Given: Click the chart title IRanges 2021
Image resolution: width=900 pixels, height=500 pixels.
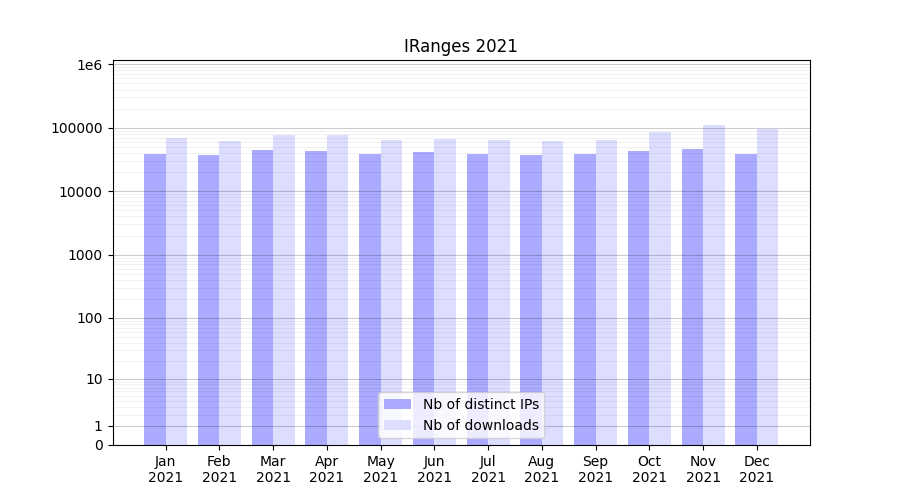Looking at the screenshot, I should [461, 46].
